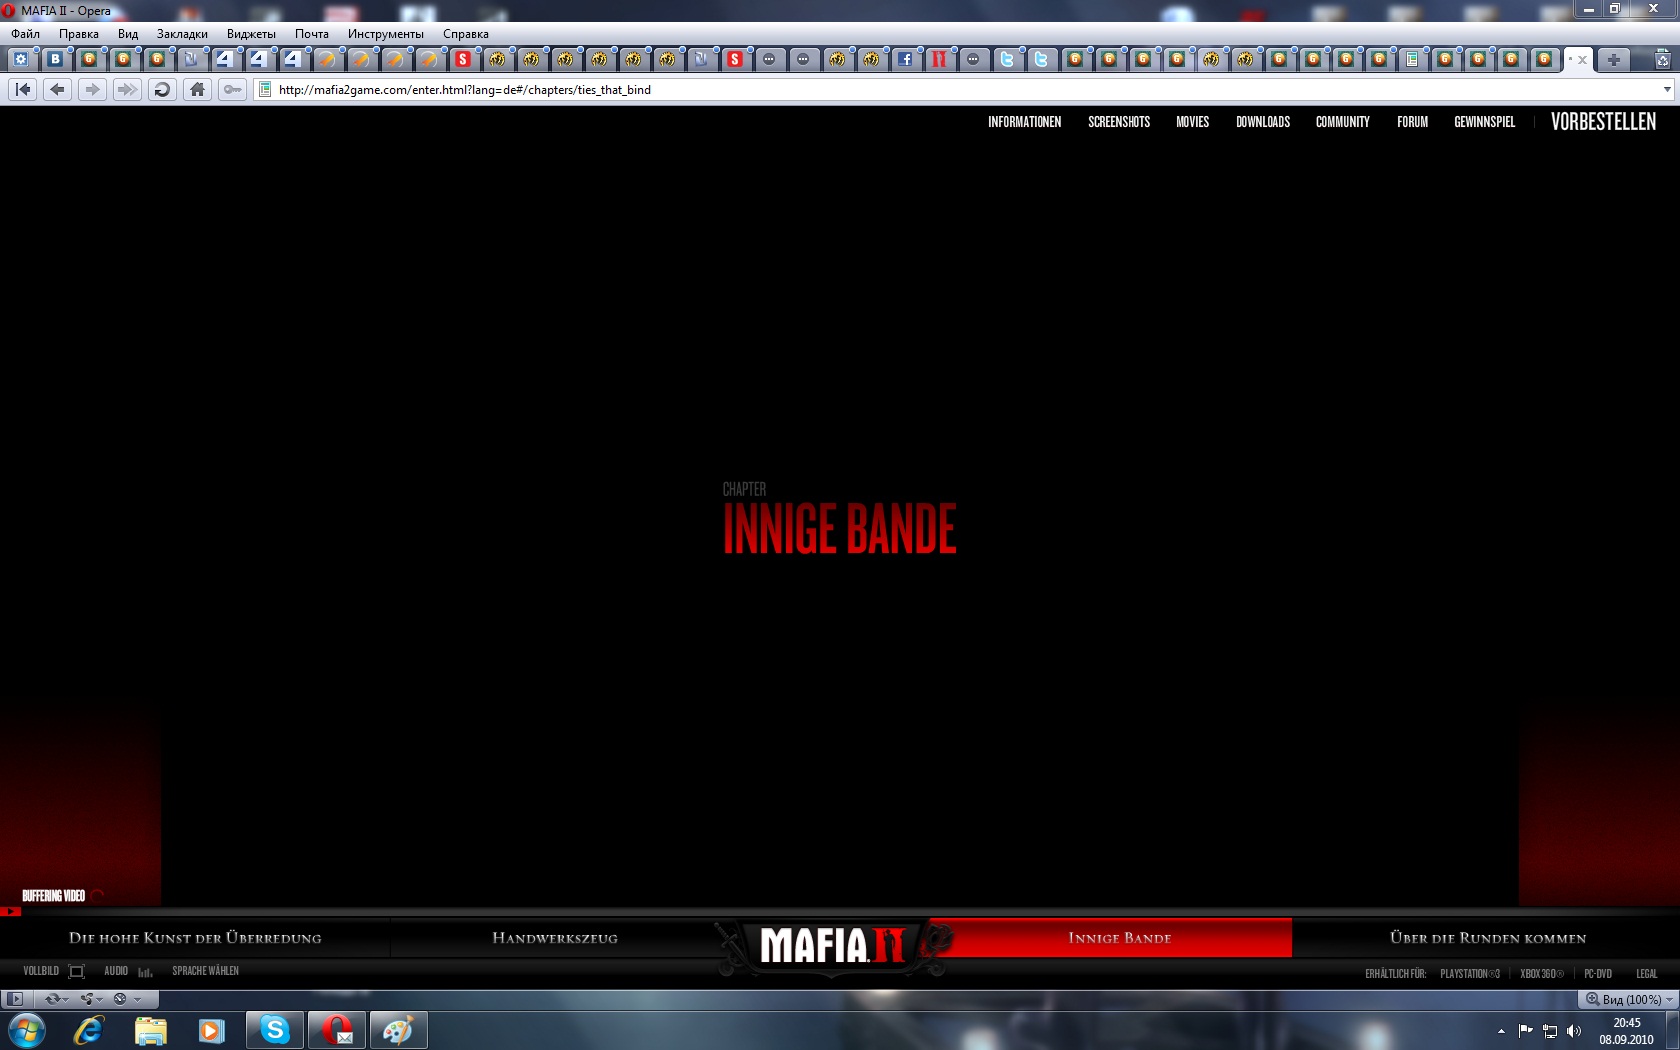This screenshot has height=1050, width=1680.
Task: Open the FORUM link
Action: (1412, 122)
